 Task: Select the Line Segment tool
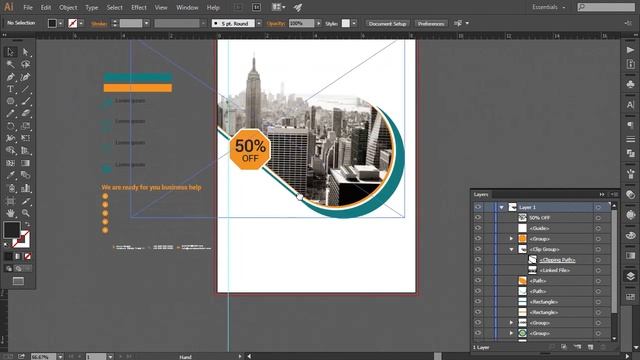26,89
